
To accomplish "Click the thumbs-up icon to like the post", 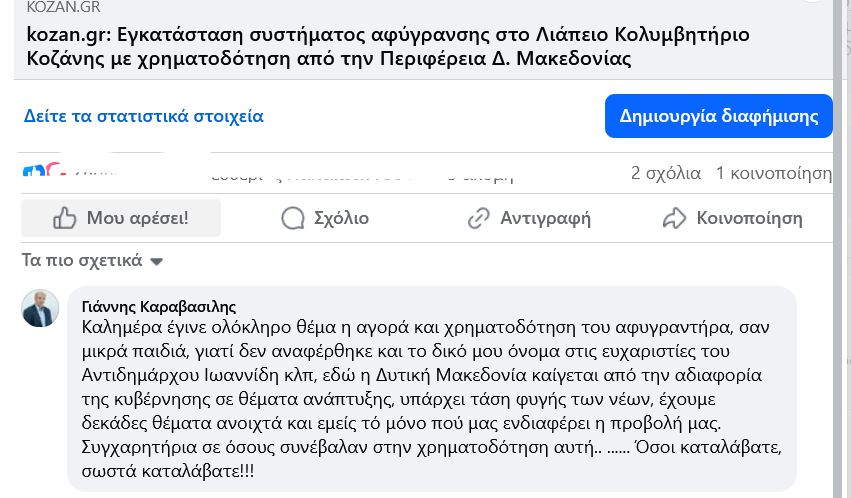I will (65, 218).
